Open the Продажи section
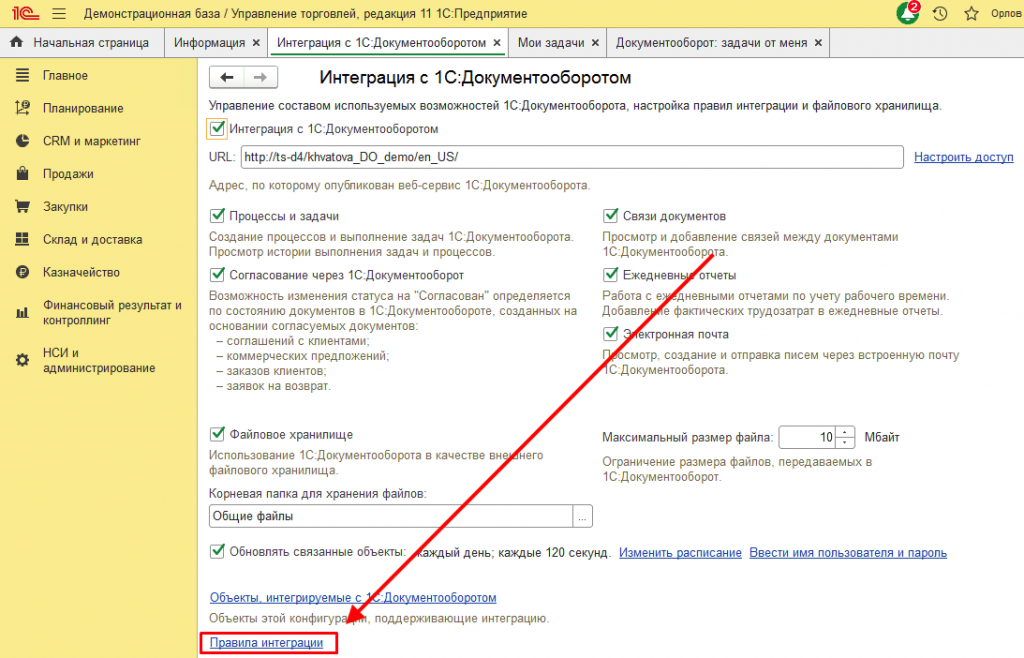 click(x=68, y=174)
